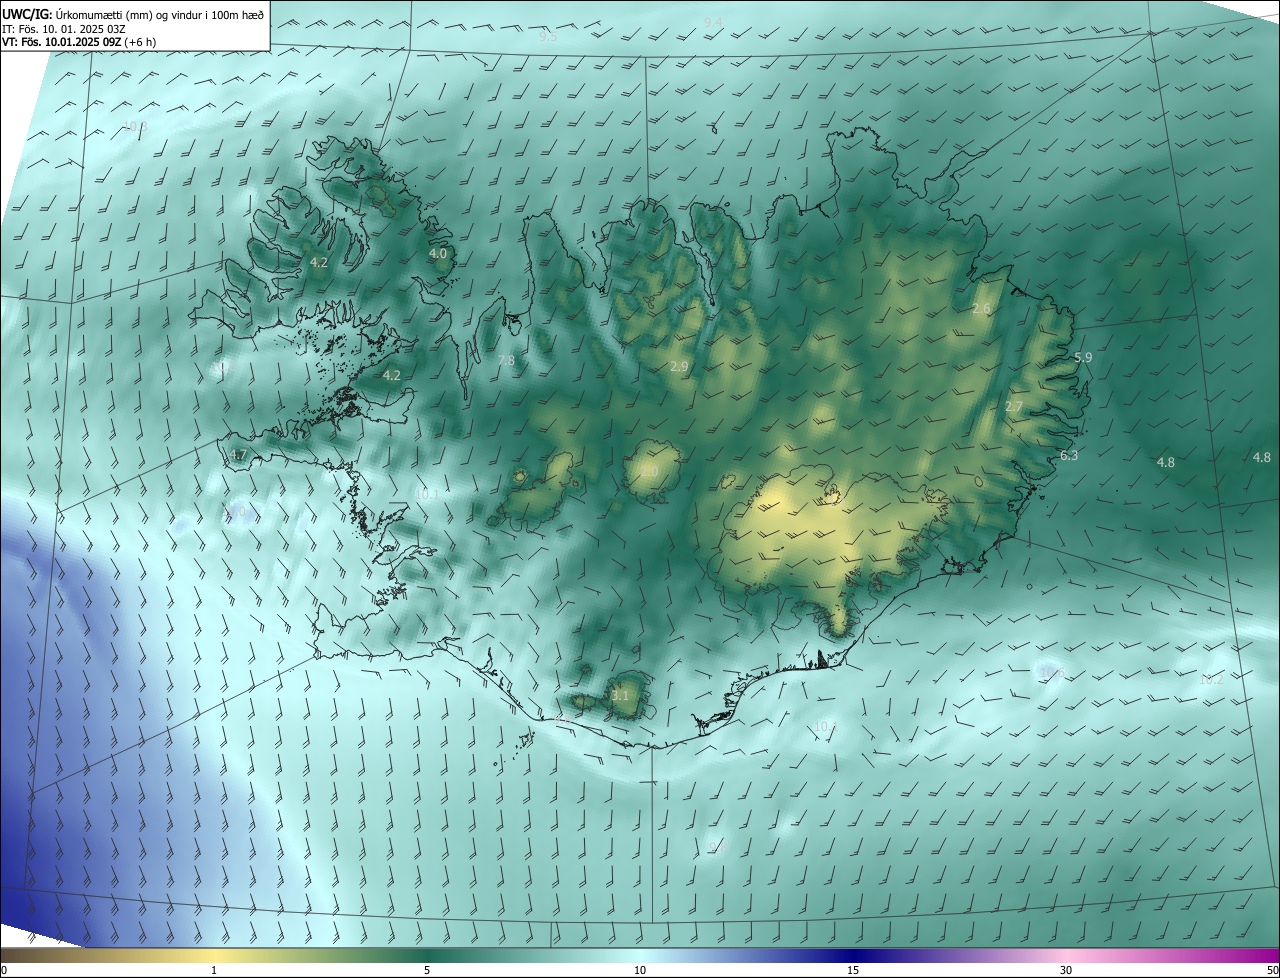The height and width of the screenshot is (978, 1280).
Task: Click the 1 tick on the colour scale
Action: [x=214, y=971]
